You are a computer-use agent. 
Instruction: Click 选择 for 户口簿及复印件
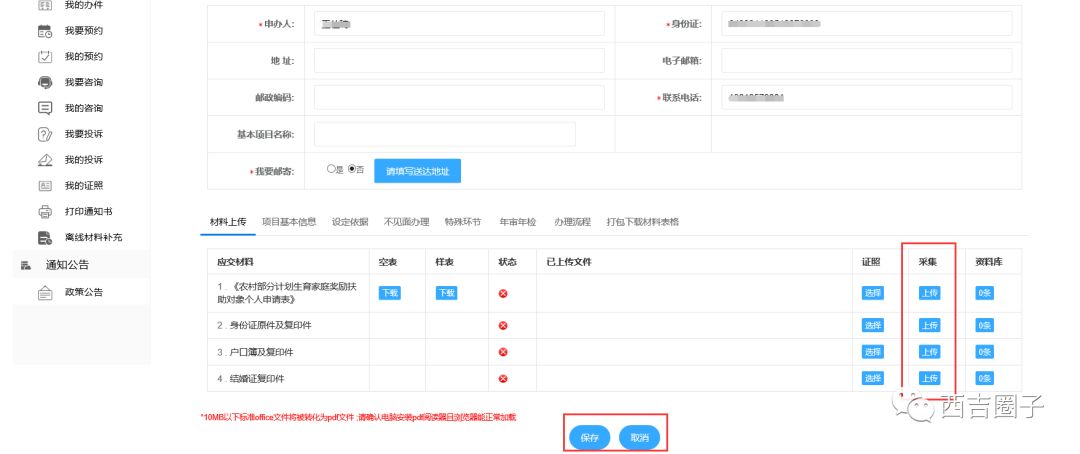click(872, 352)
